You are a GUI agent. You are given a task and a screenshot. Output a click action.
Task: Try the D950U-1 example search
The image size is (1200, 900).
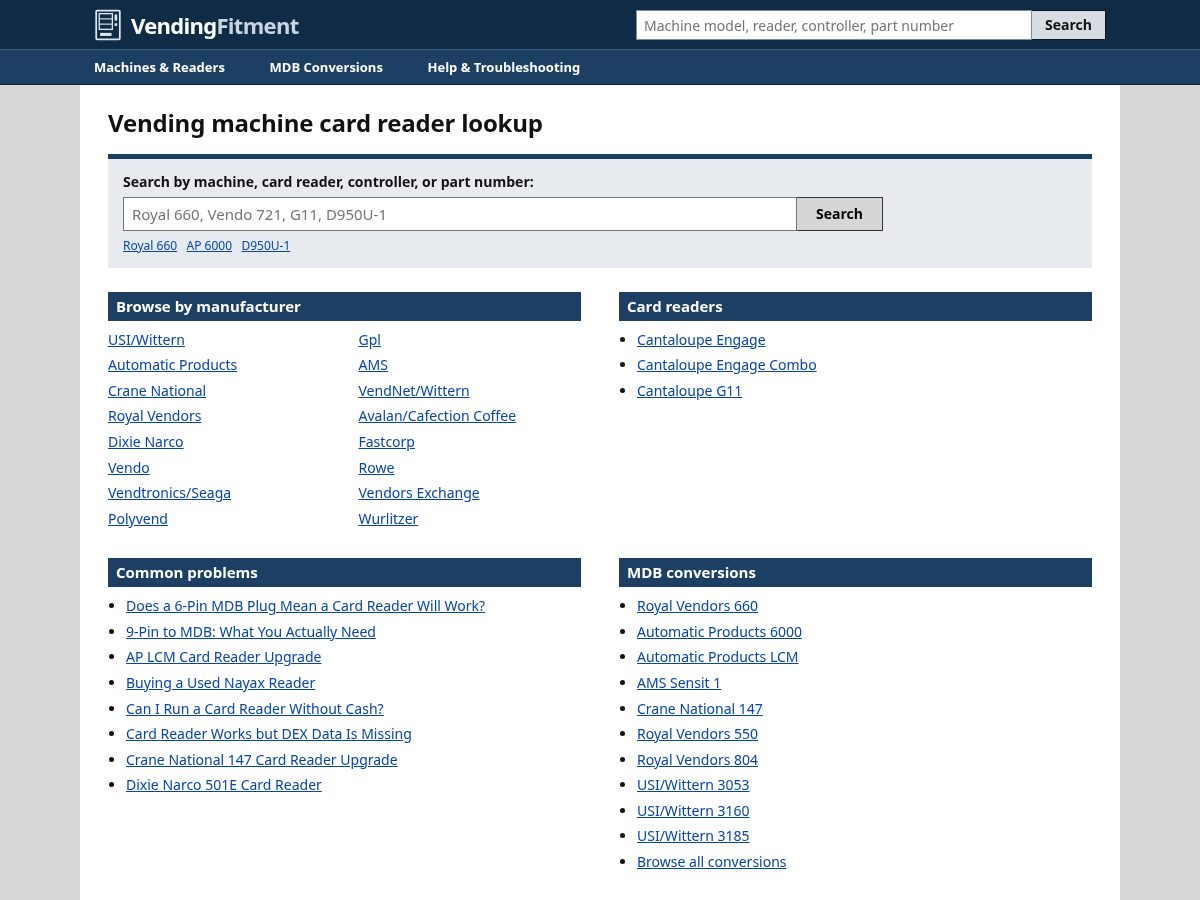click(266, 246)
